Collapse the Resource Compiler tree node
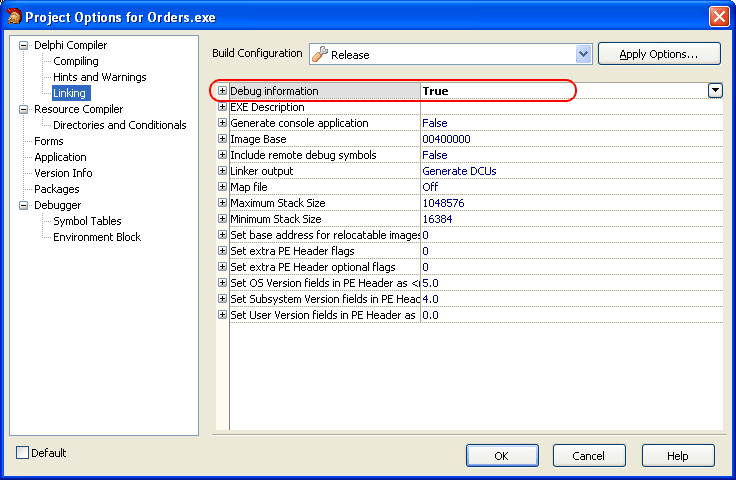Image resolution: width=736 pixels, height=481 pixels. coord(25,109)
